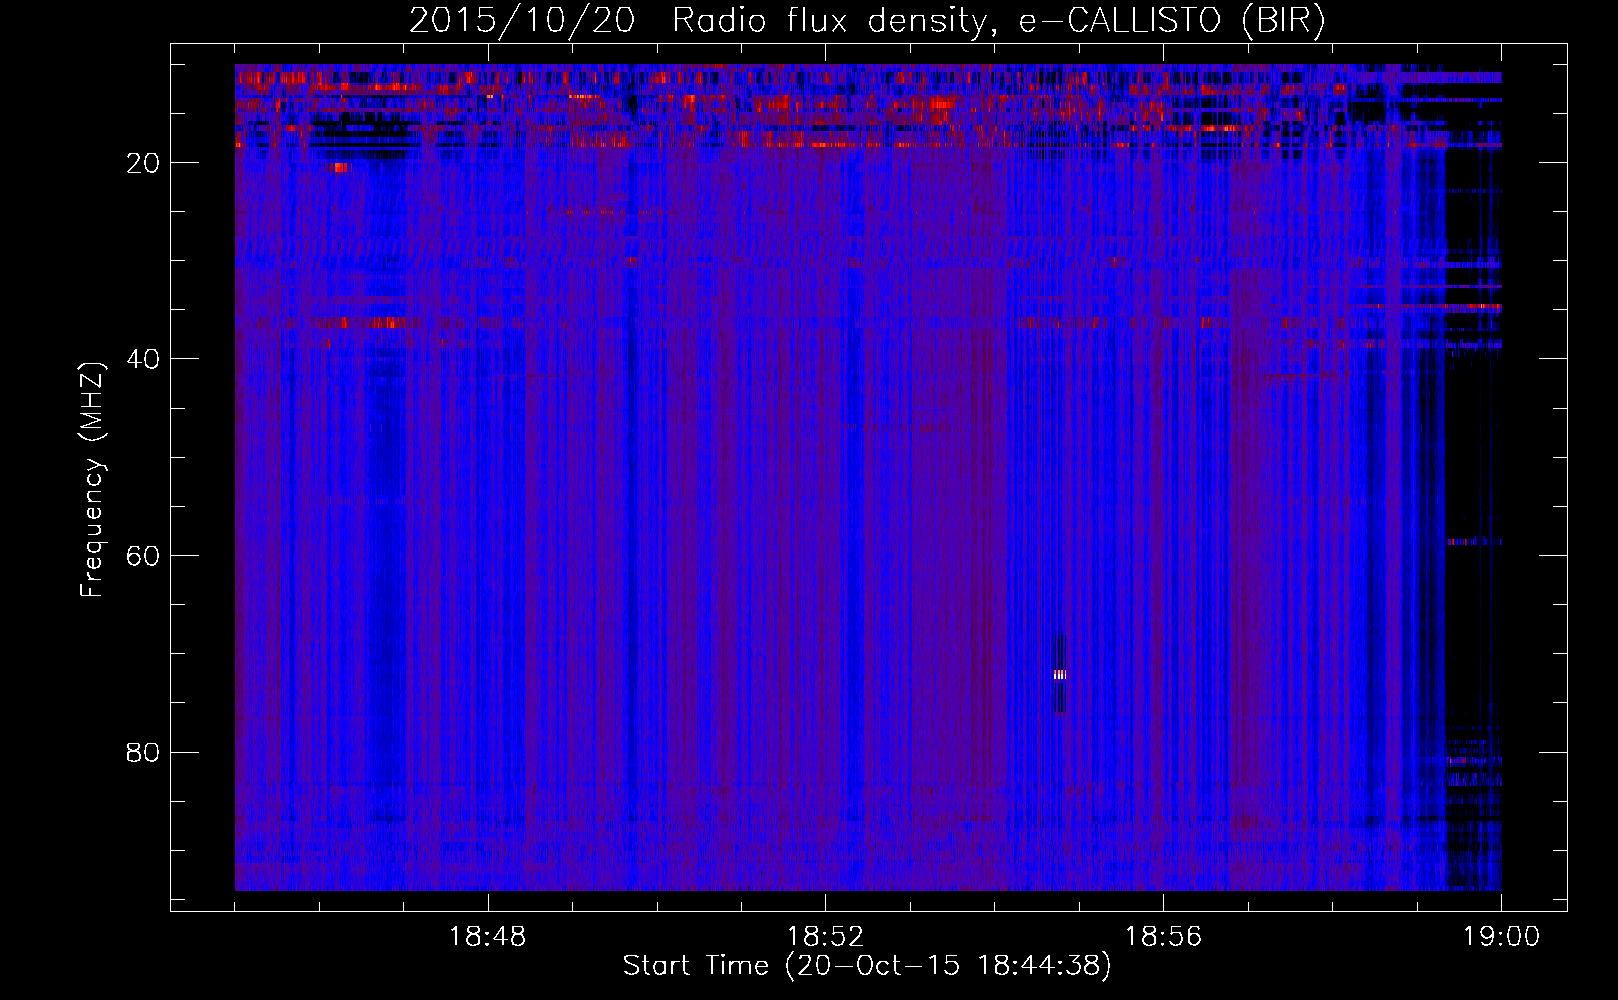Click the 60 MHz frequency tick label
This screenshot has width=1618, height=1000.
pyautogui.click(x=143, y=556)
